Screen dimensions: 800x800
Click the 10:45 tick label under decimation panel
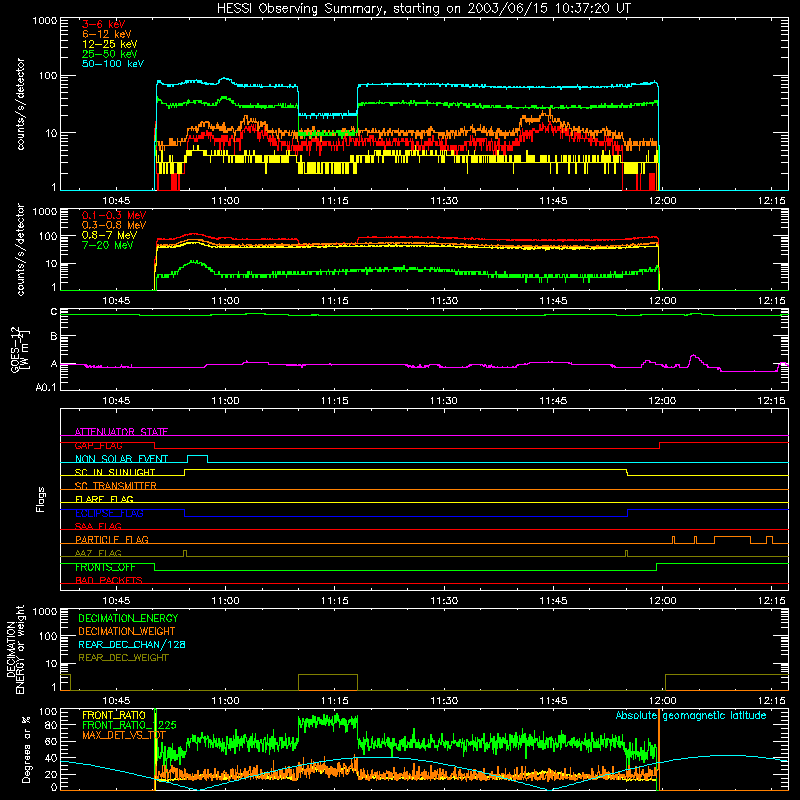(x=116, y=701)
